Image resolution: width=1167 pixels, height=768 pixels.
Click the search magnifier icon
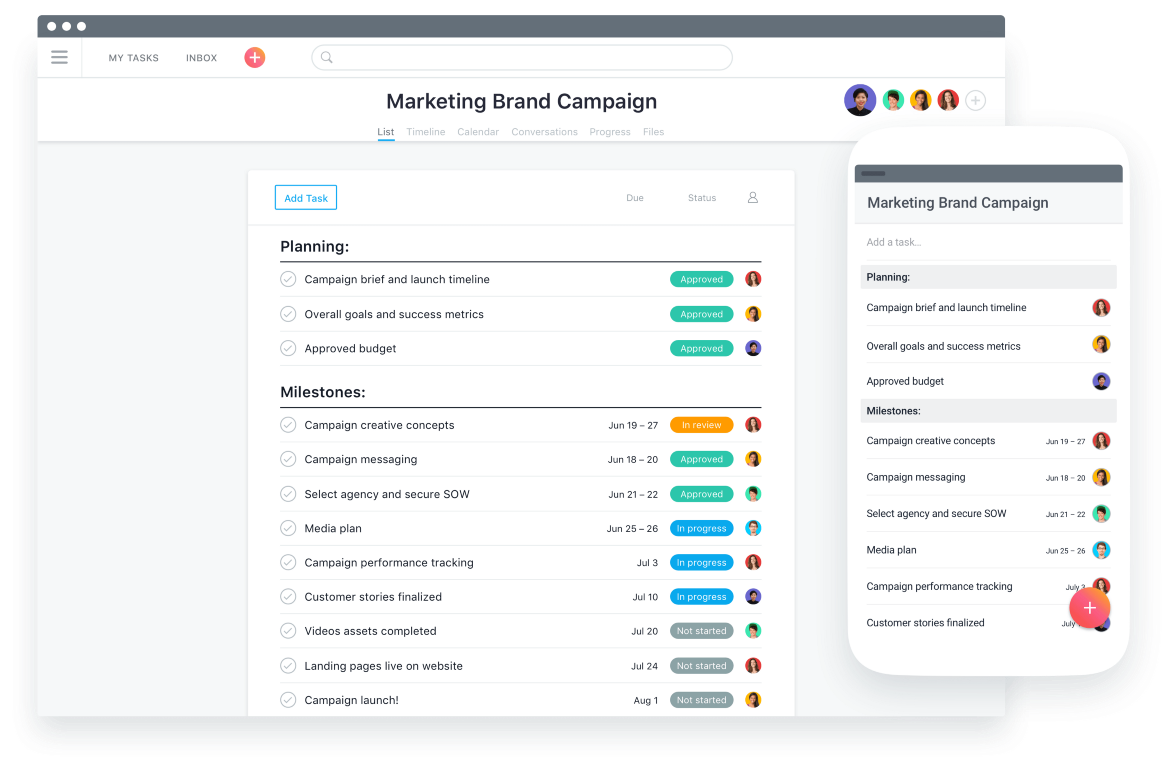327,57
